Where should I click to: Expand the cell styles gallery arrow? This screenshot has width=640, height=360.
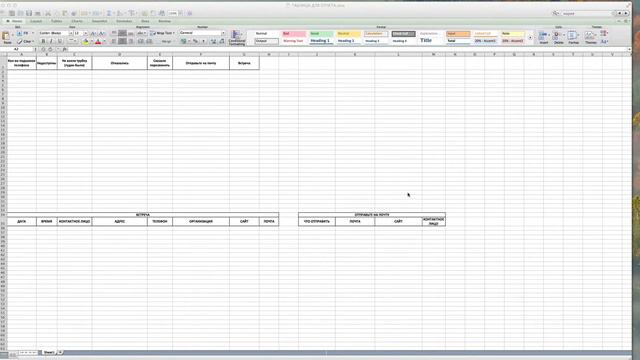pos(530,38)
